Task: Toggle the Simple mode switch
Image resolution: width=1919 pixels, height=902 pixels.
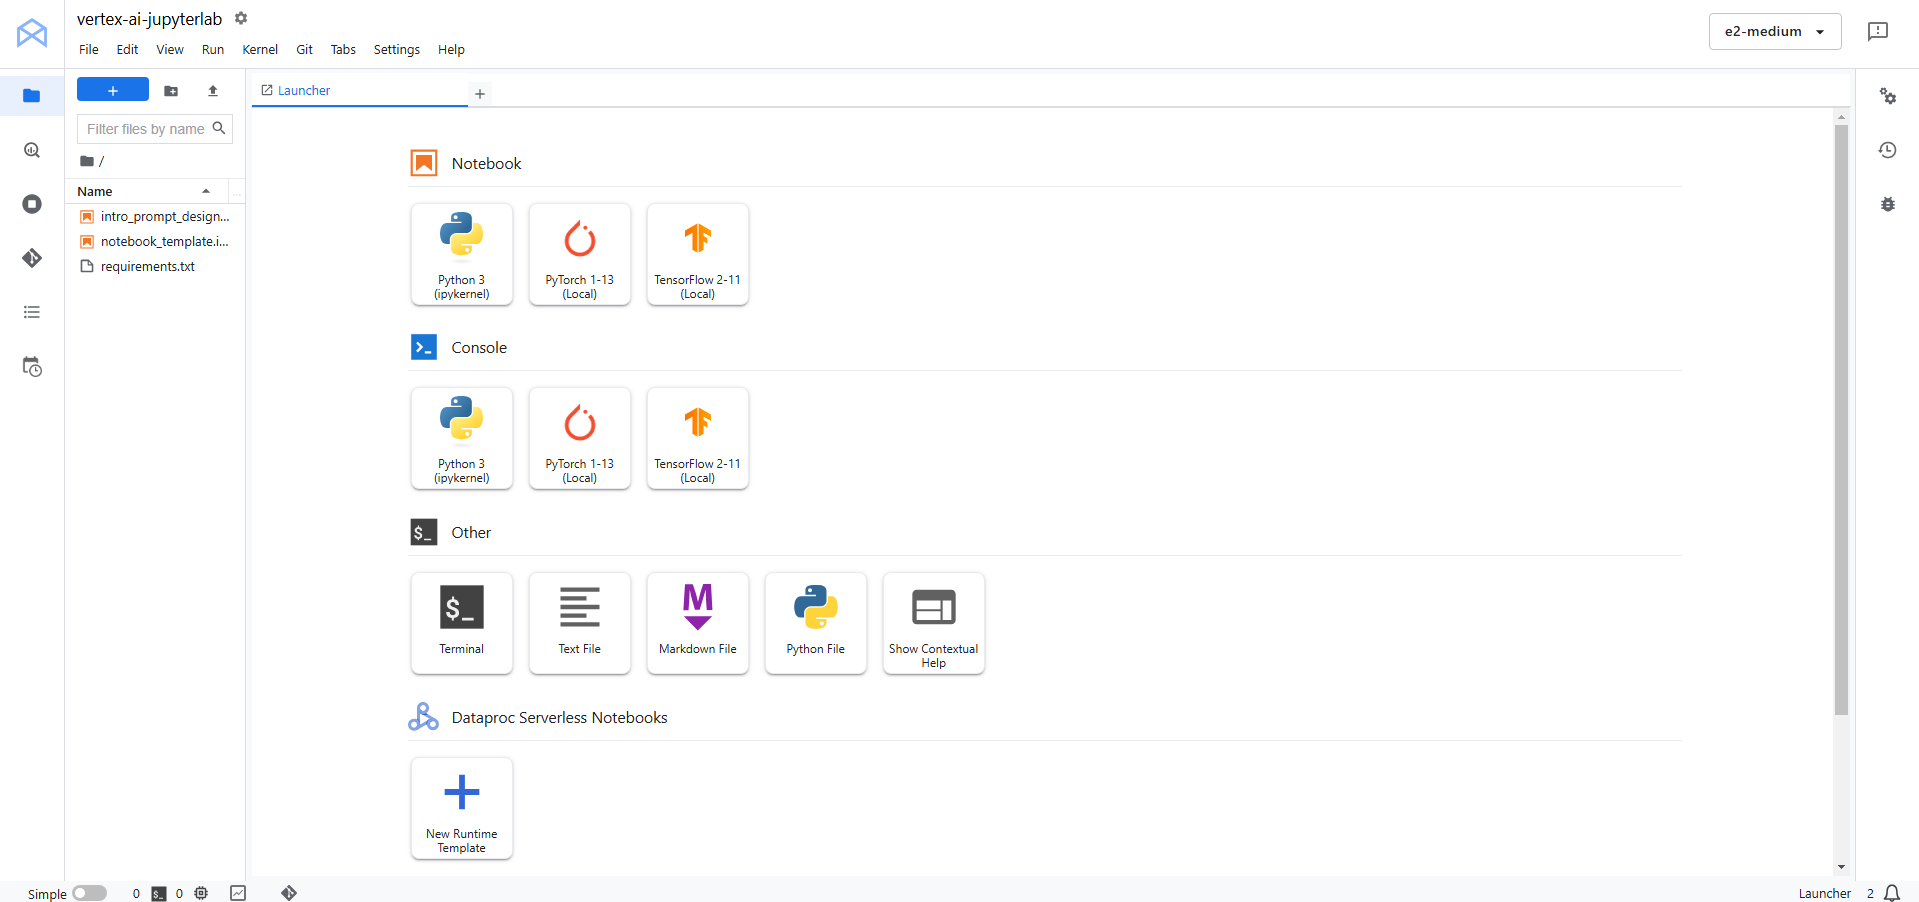Action: (90, 893)
